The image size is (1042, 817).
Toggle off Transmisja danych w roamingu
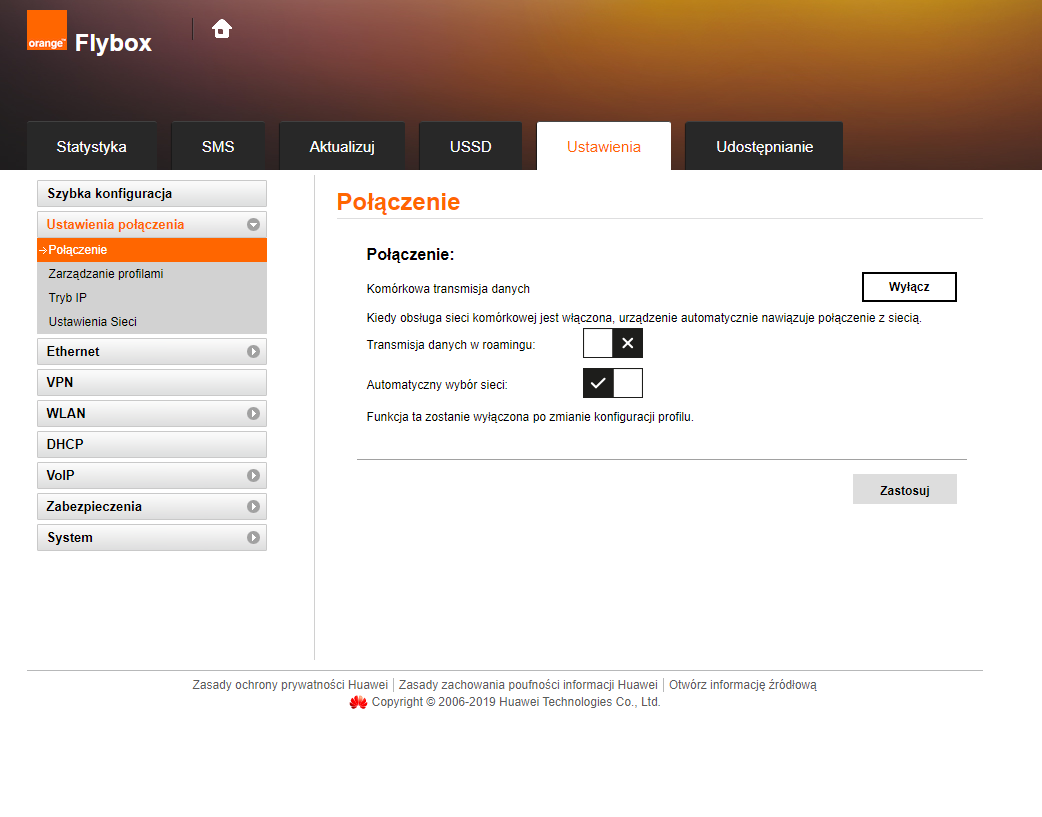coord(612,342)
